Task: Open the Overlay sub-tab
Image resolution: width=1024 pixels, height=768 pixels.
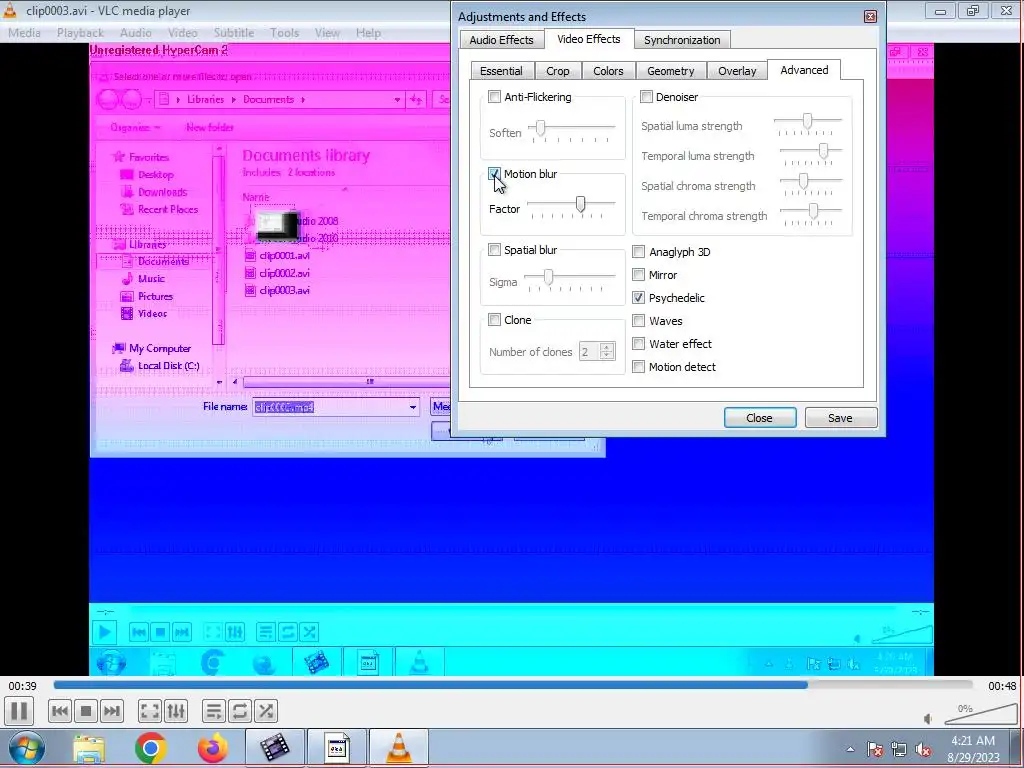Action: point(737,71)
